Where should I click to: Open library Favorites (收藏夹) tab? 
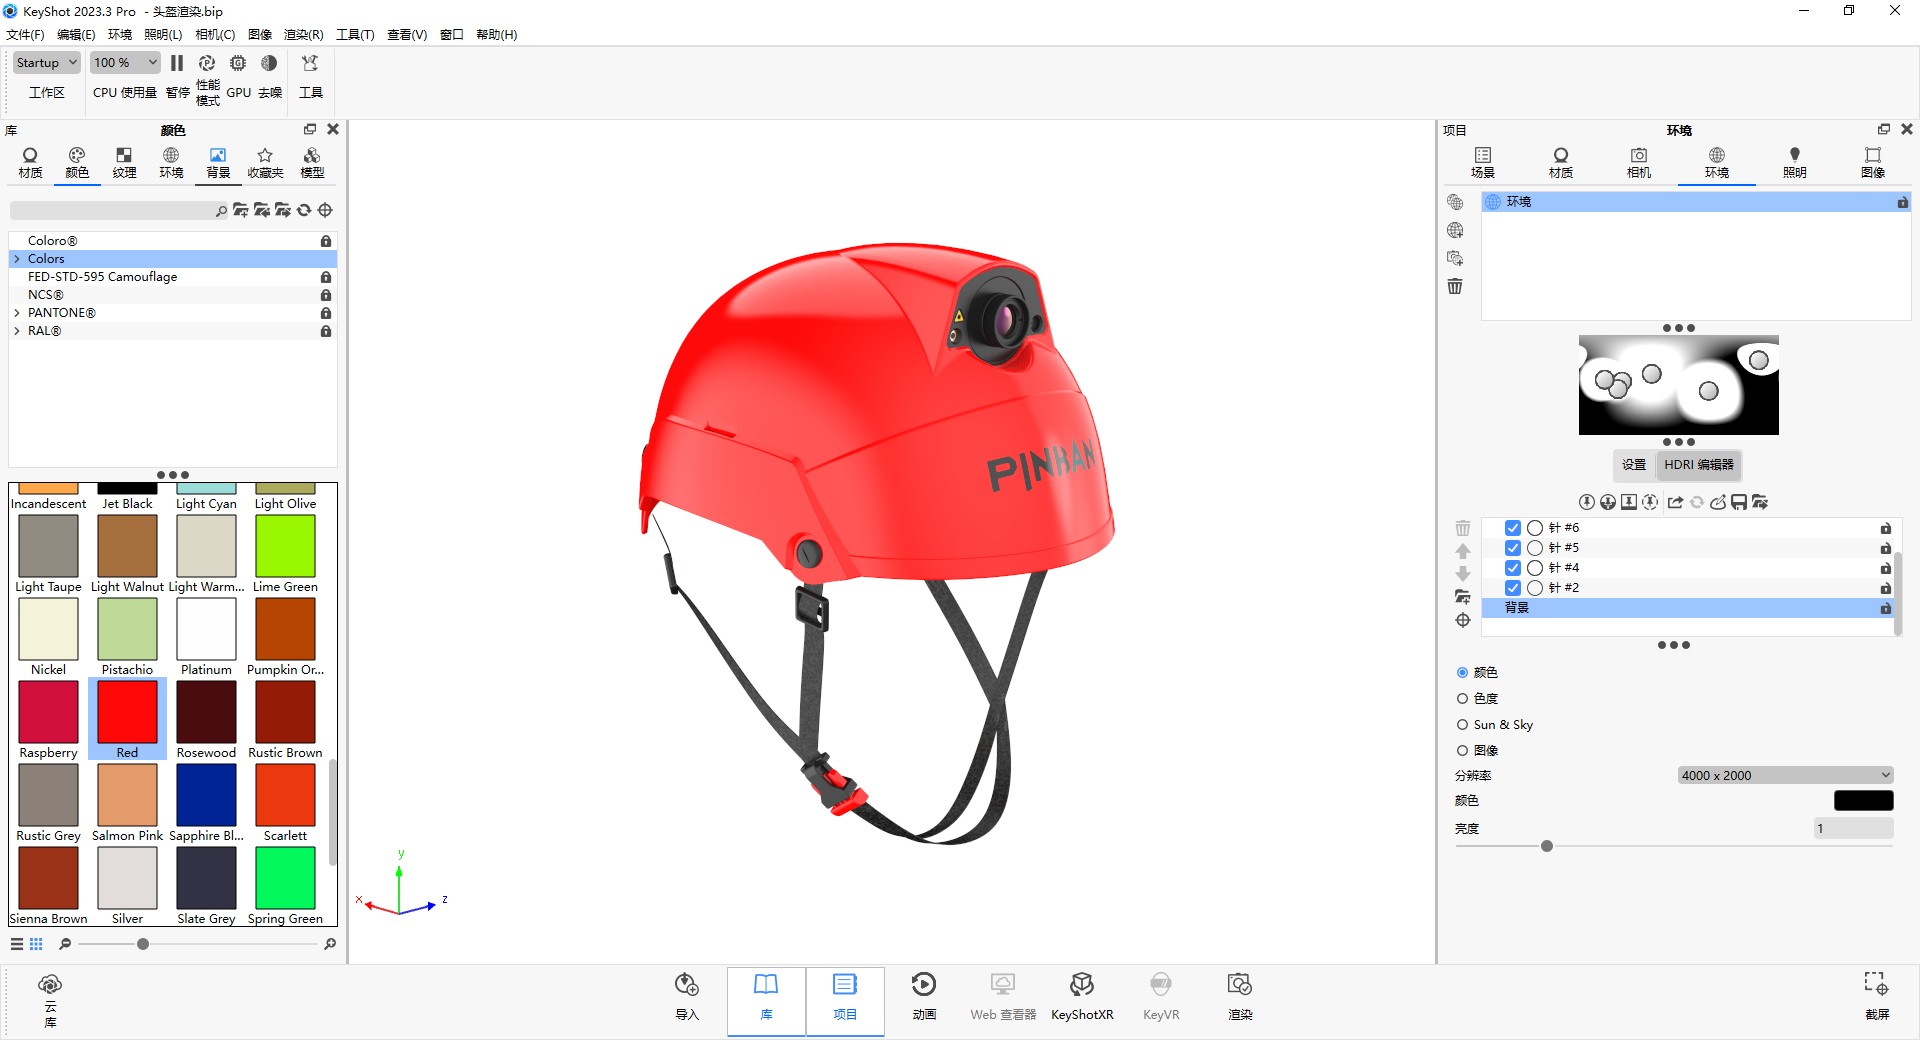[265, 163]
